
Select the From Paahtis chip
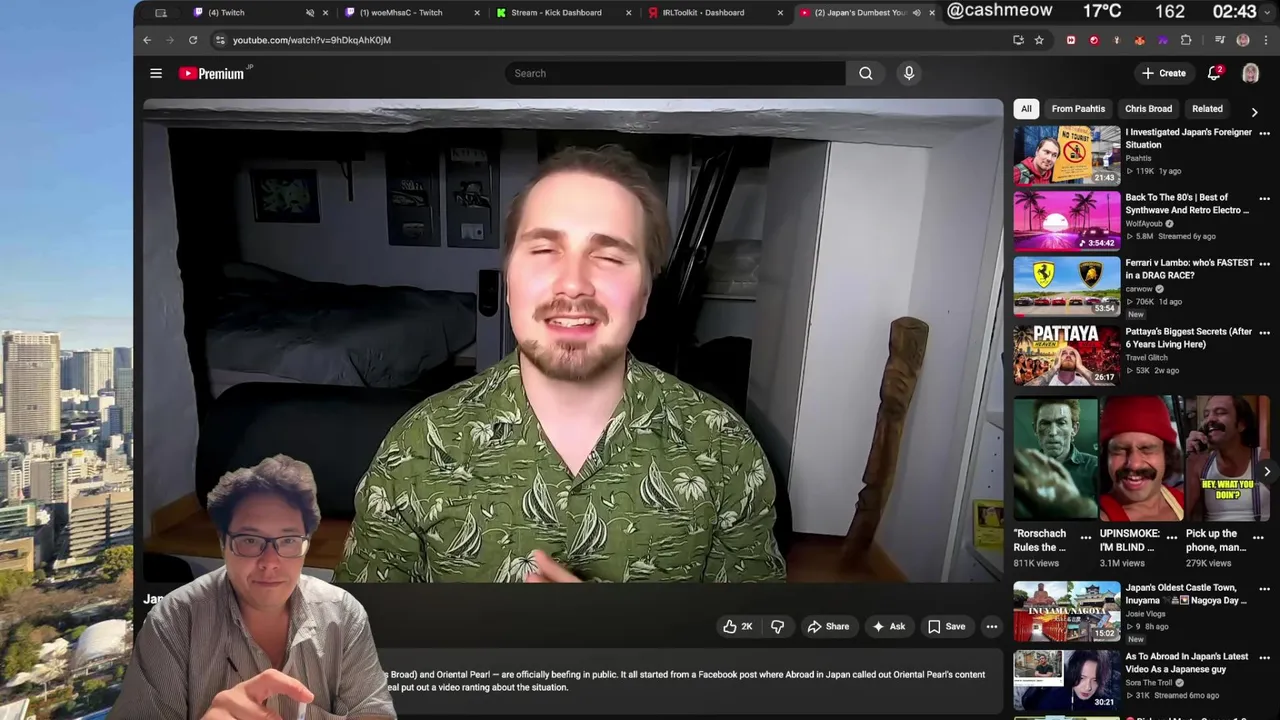[1078, 109]
